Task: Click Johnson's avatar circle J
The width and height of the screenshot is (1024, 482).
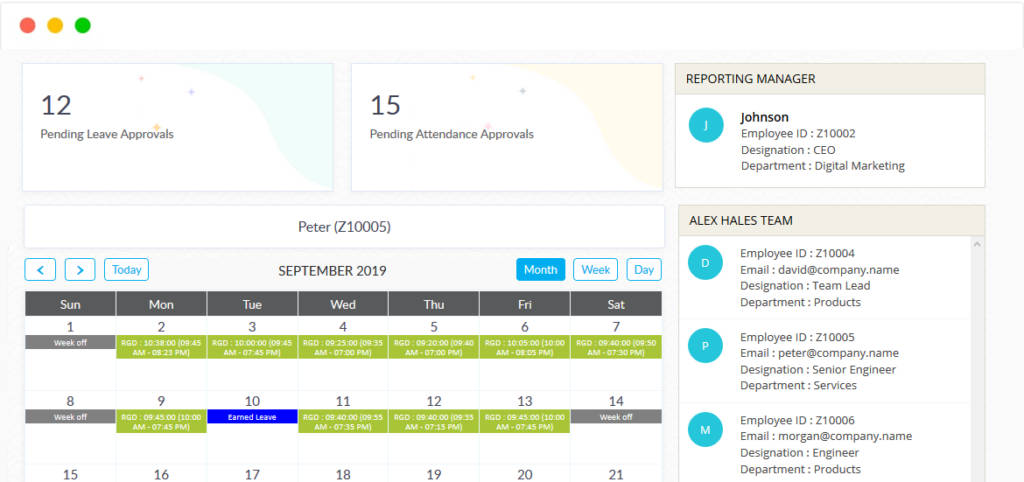Action: pos(706,125)
